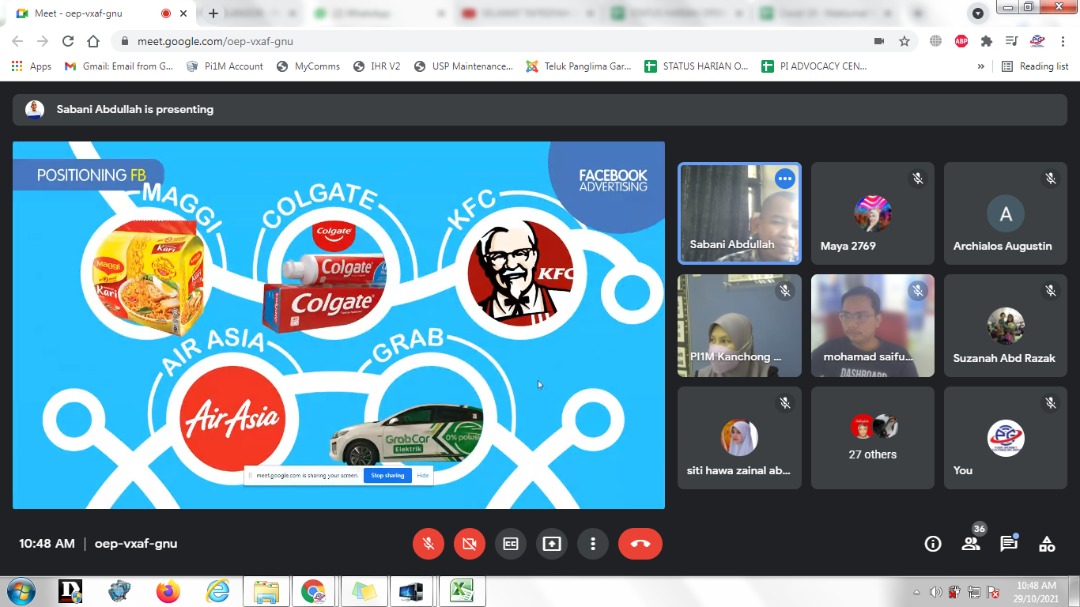This screenshot has height=607, width=1080.
Task: Open Chrome's three-dot menu
Action: click(x=1063, y=41)
